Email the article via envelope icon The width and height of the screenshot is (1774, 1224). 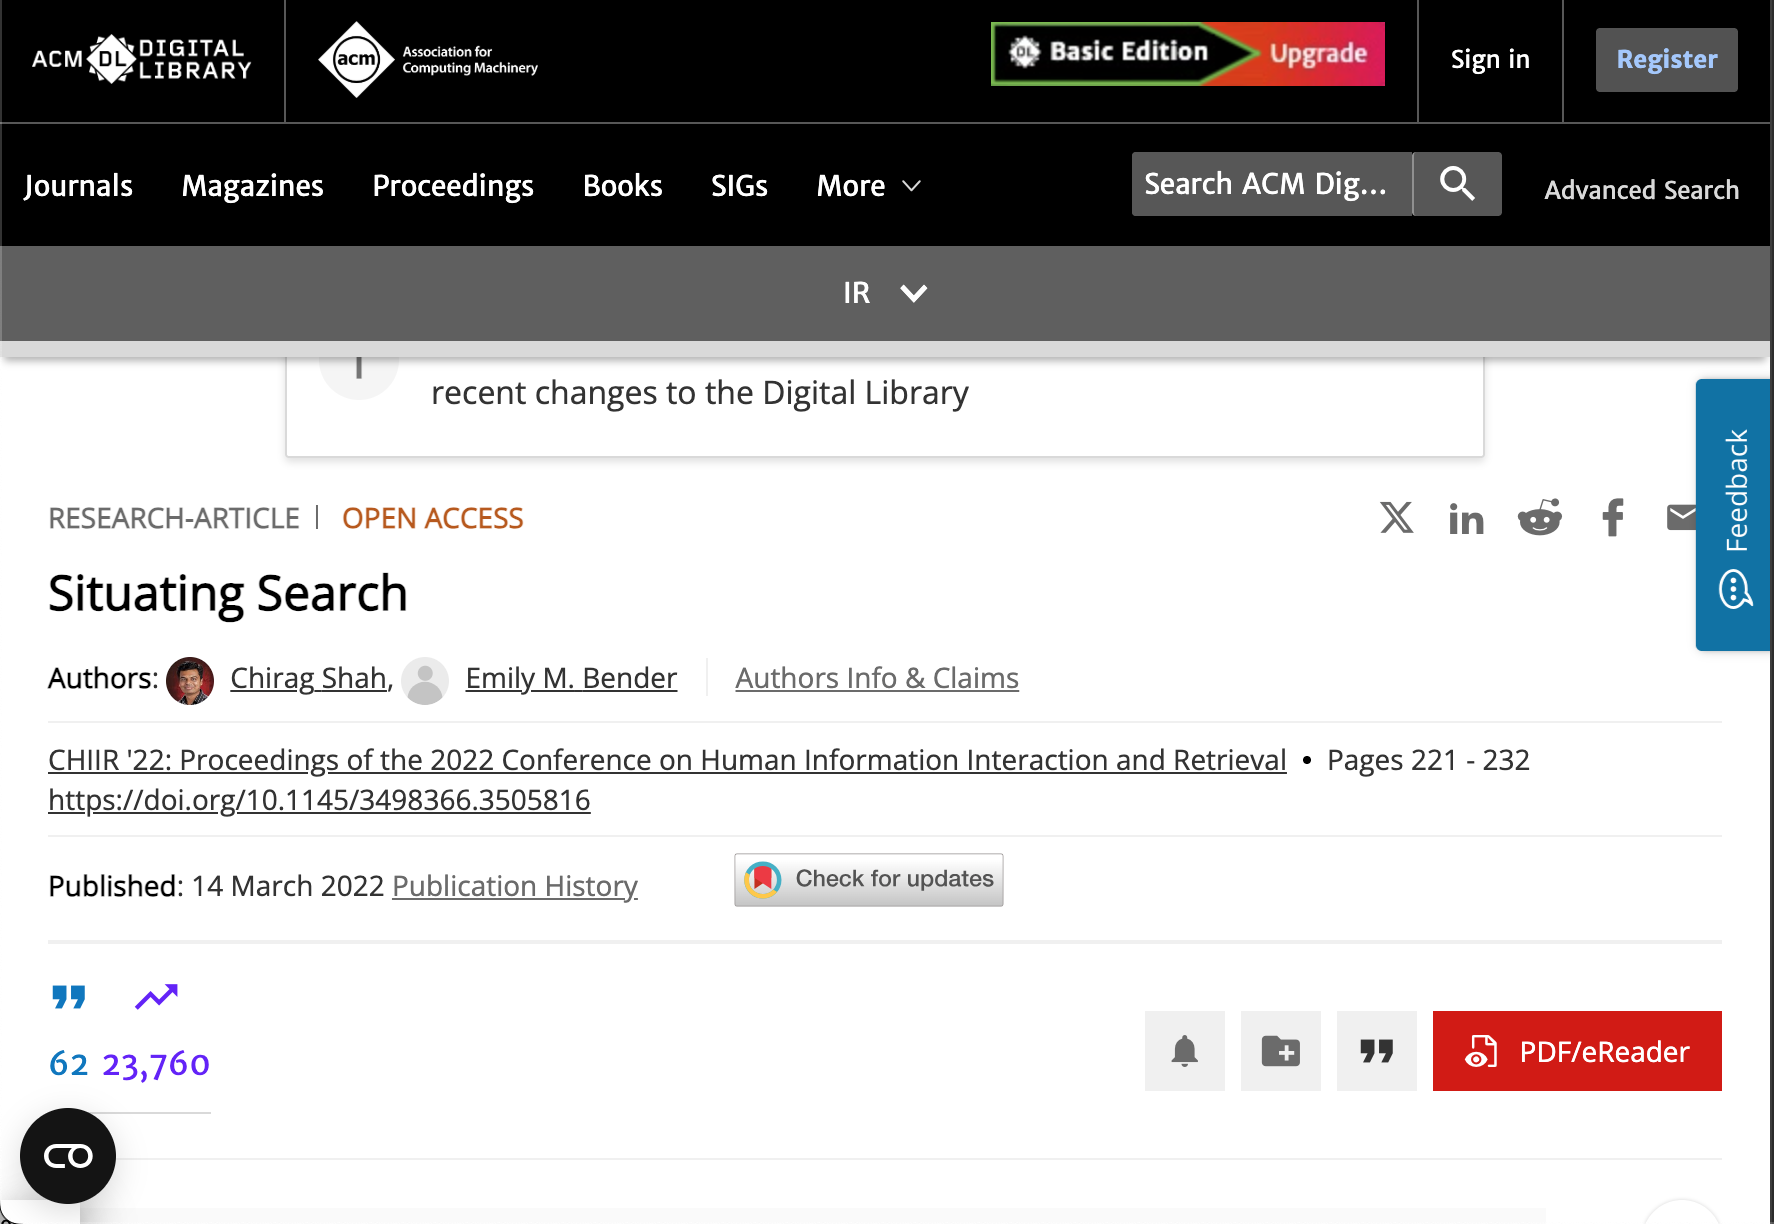point(1682,518)
